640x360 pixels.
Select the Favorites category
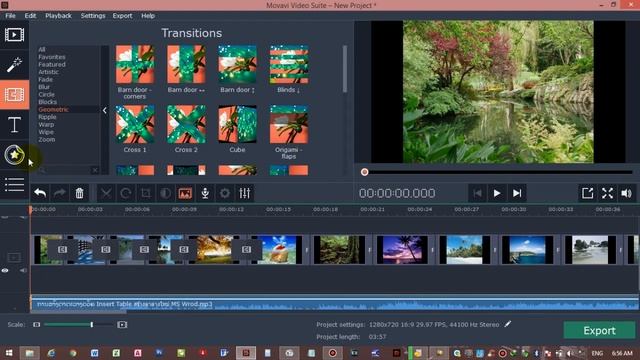click(x=52, y=57)
